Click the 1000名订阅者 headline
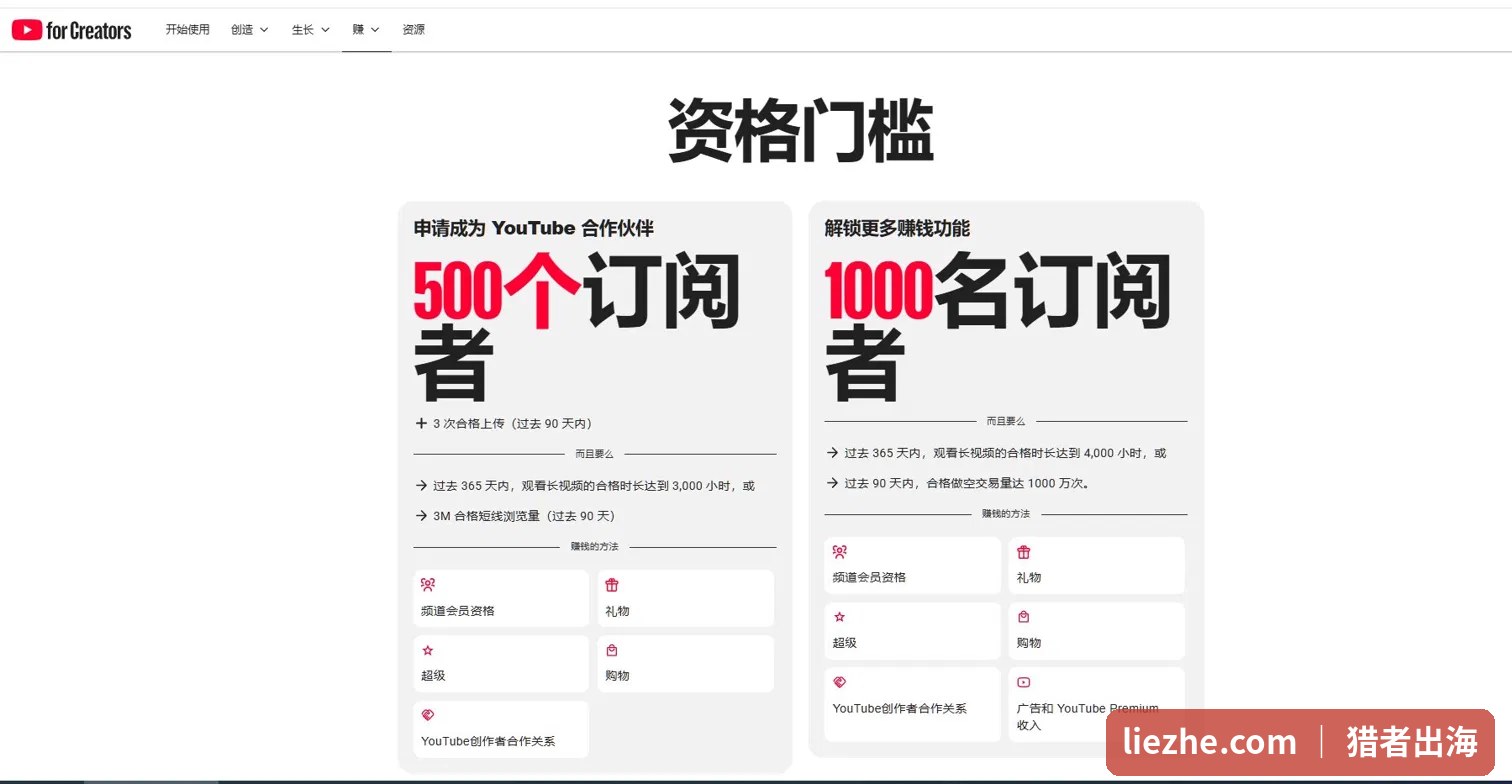This screenshot has width=1512, height=784. (x=998, y=326)
